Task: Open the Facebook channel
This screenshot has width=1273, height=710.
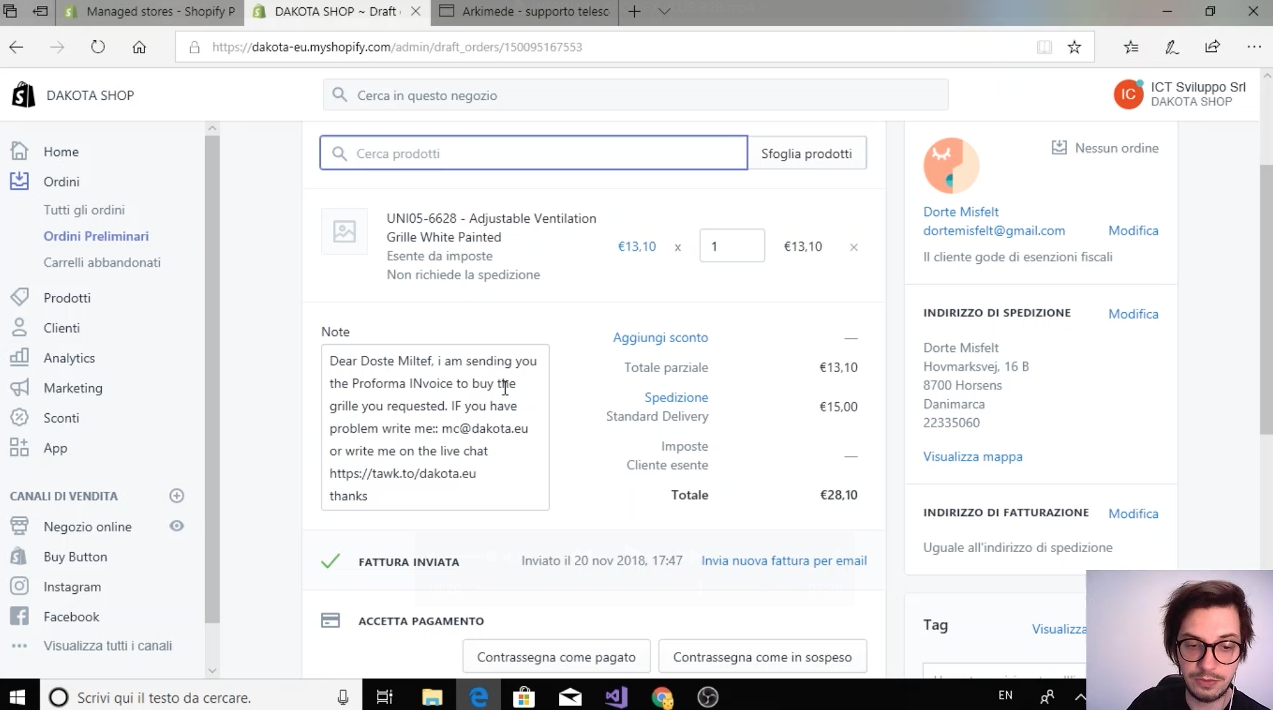Action: pos(71,617)
